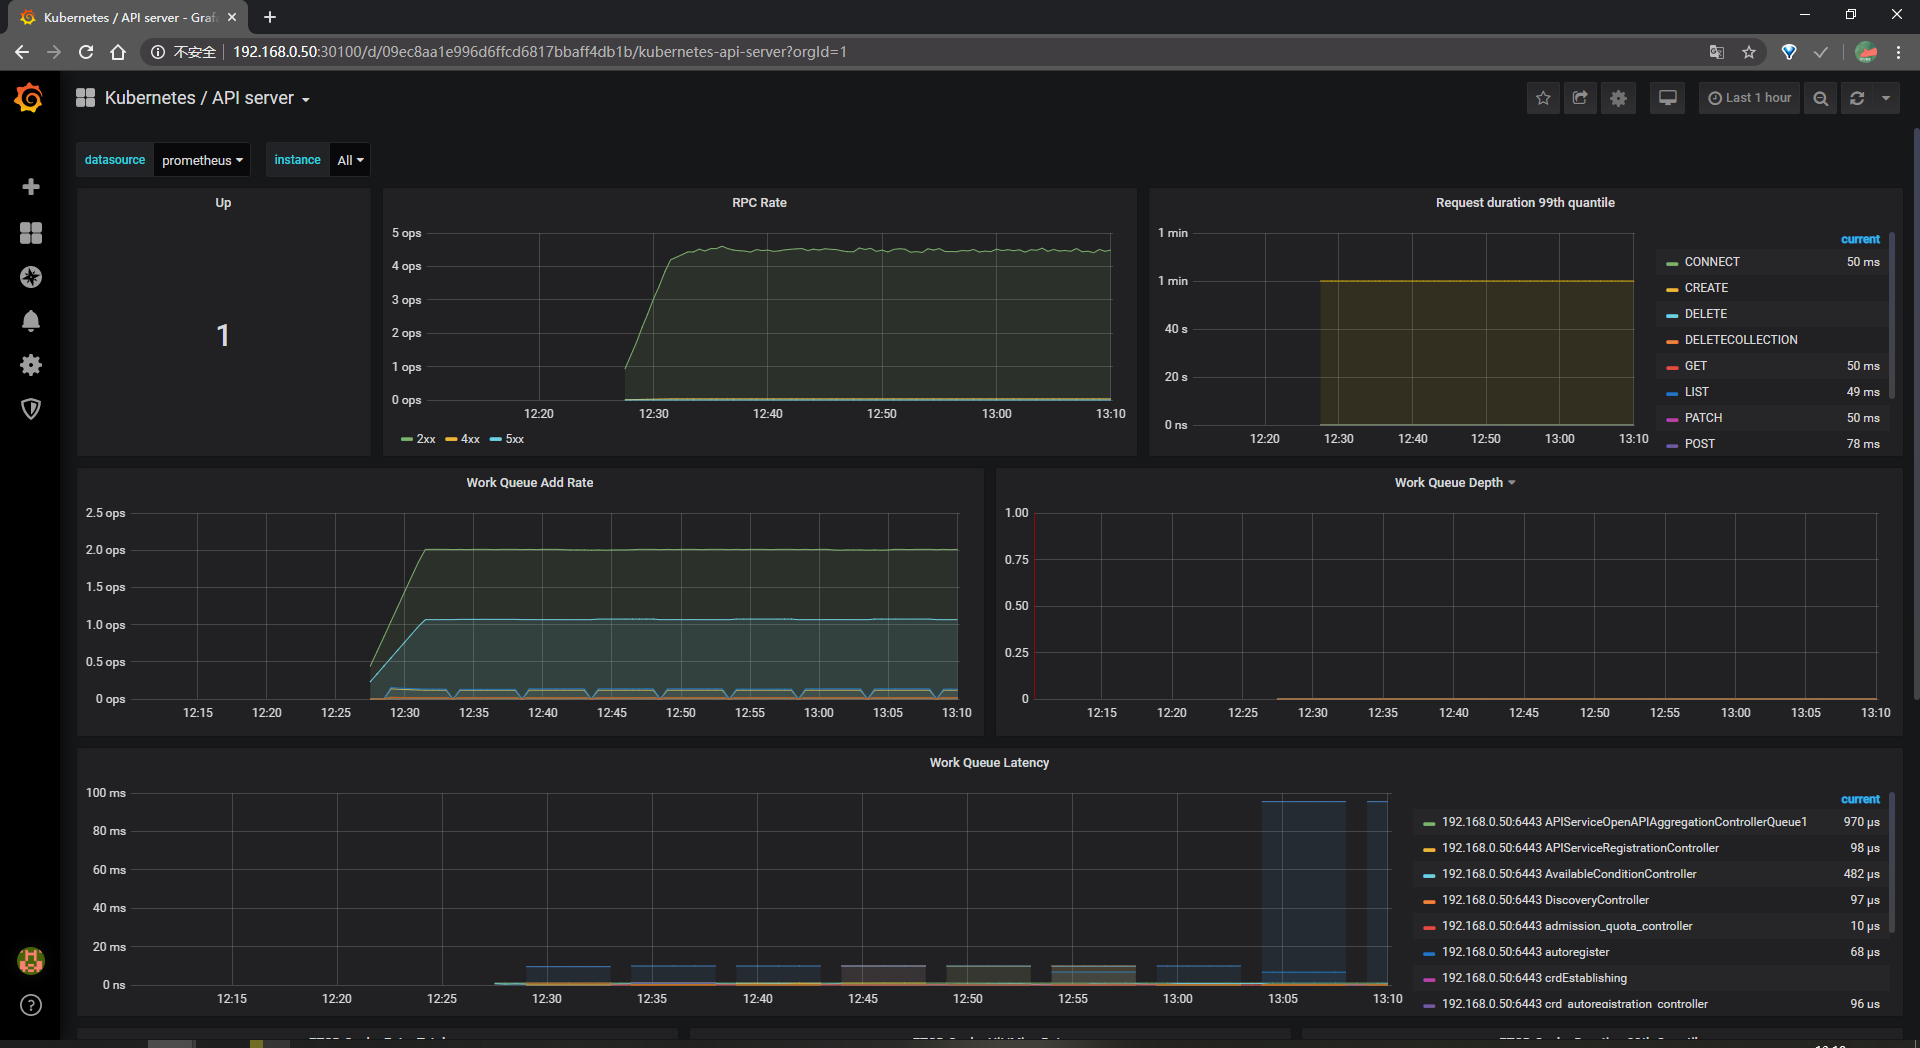Toggle the POST legend series
1920x1048 pixels.
click(x=1700, y=444)
